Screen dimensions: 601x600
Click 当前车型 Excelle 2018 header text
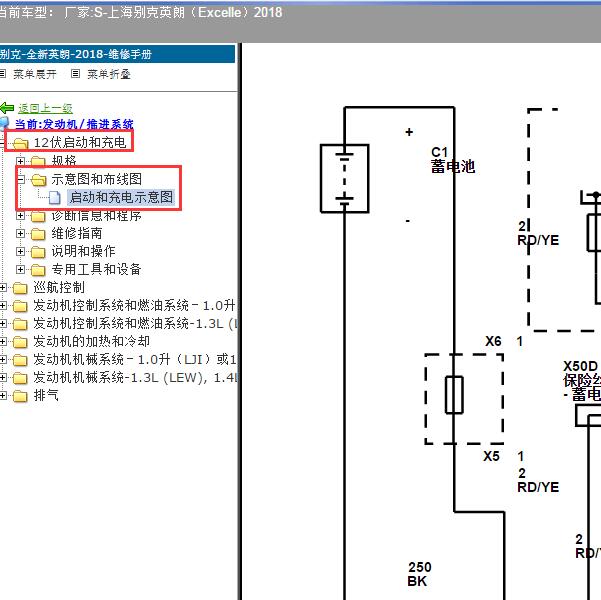pyautogui.click(x=141, y=13)
